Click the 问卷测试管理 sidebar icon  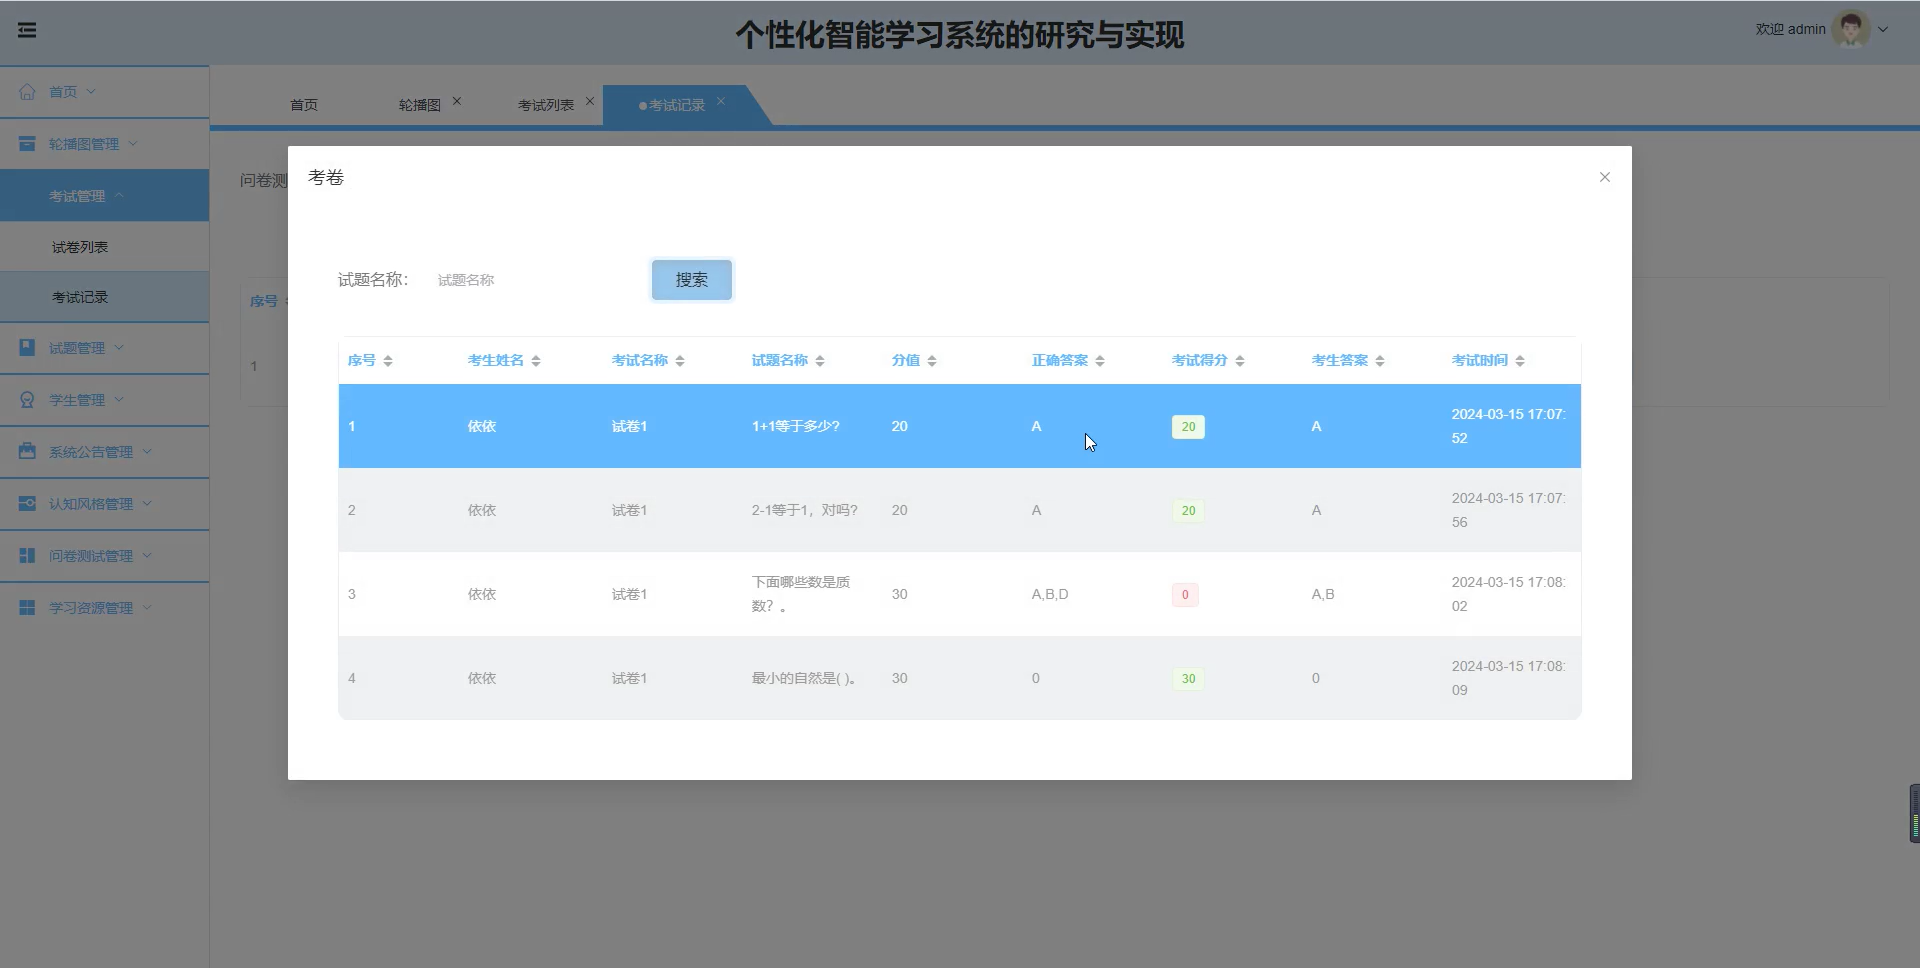(27, 555)
